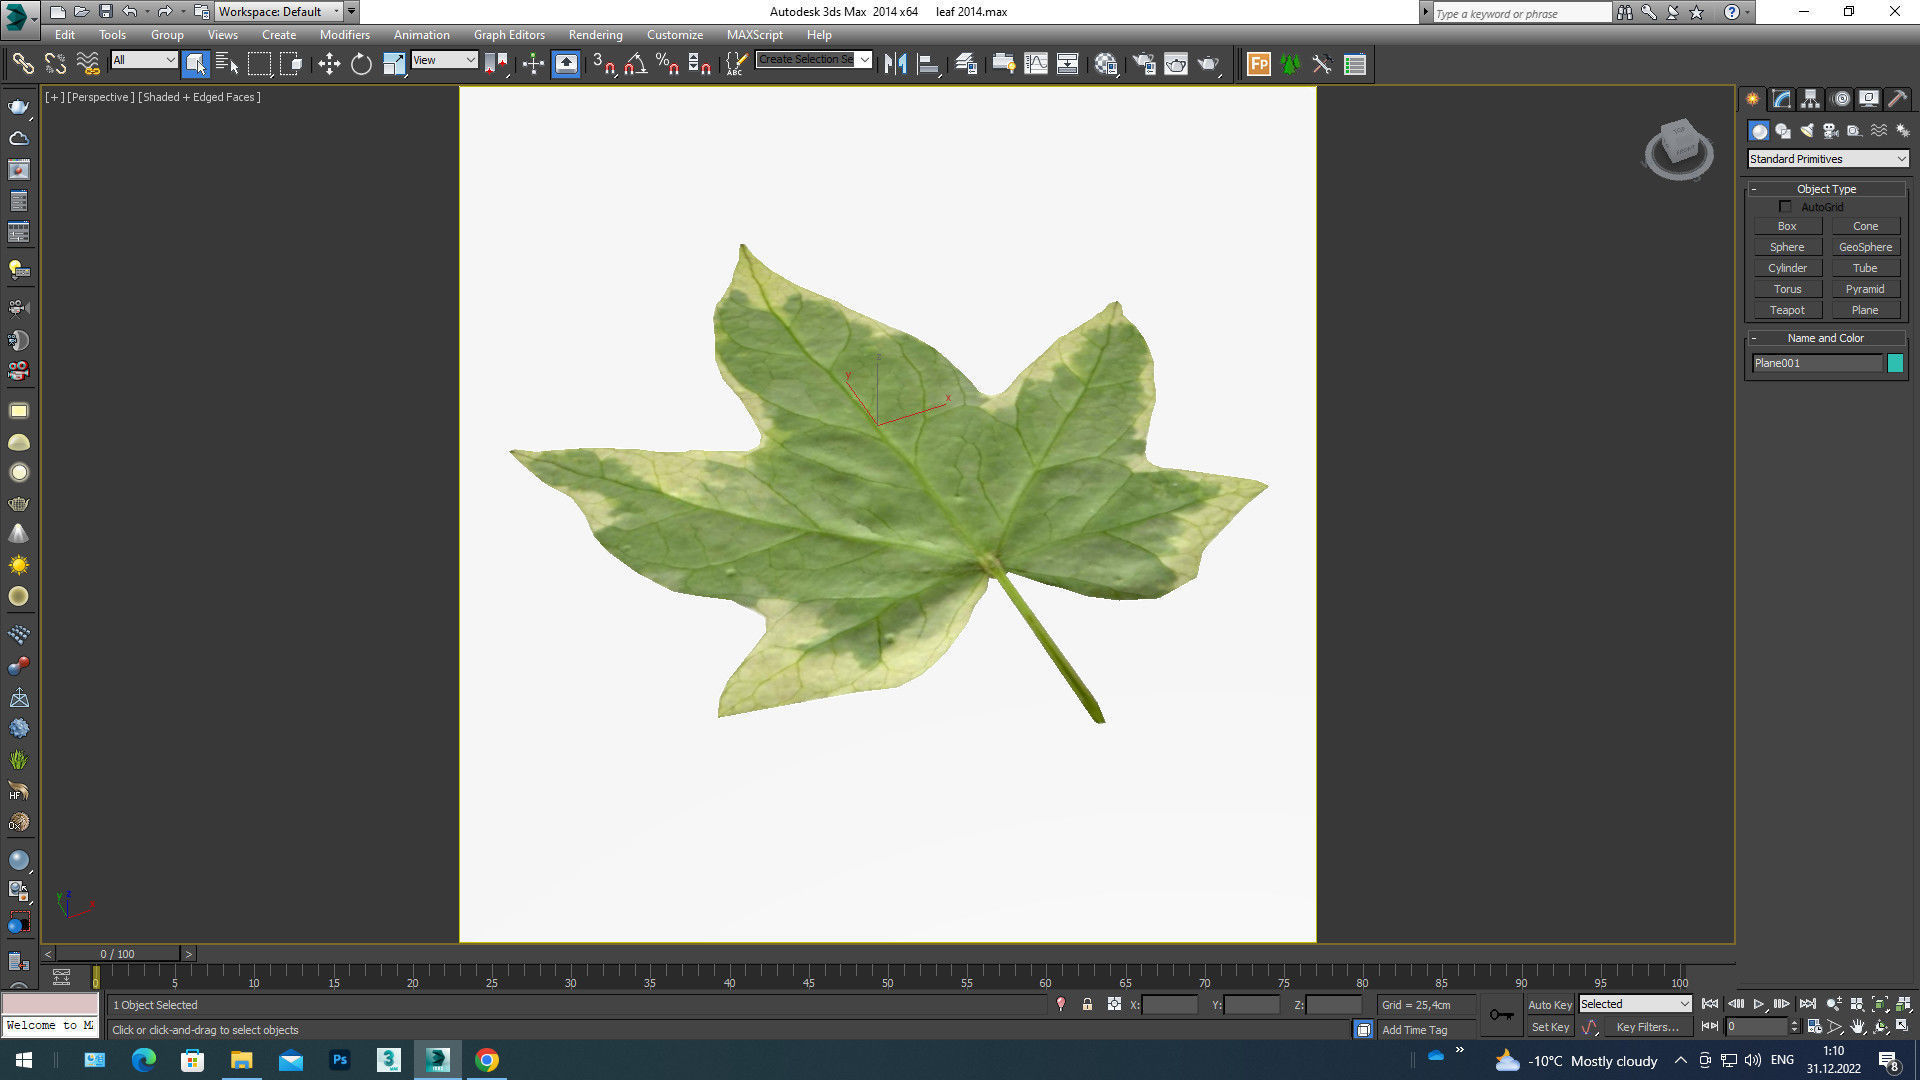
Task: Open Curve Editor icon
Action: tap(1036, 64)
